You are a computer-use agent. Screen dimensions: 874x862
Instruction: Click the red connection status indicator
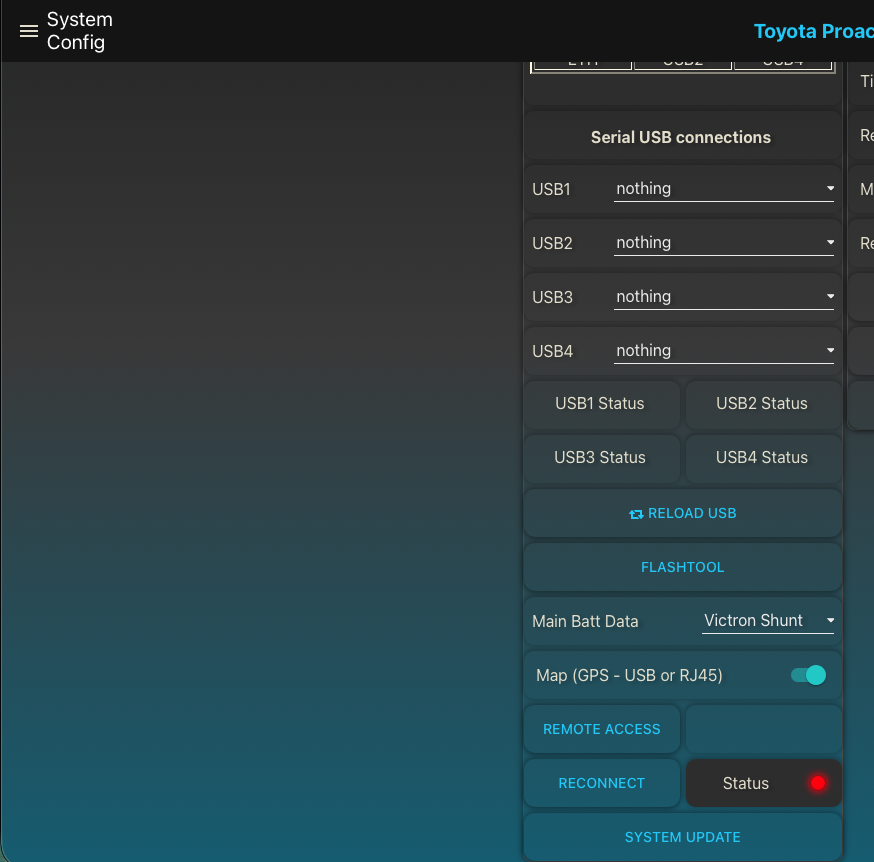[818, 783]
